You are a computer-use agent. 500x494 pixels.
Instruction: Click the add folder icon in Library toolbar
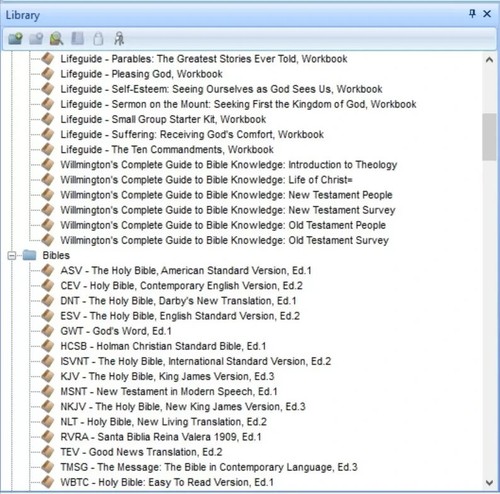pyautogui.click(x=15, y=39)
